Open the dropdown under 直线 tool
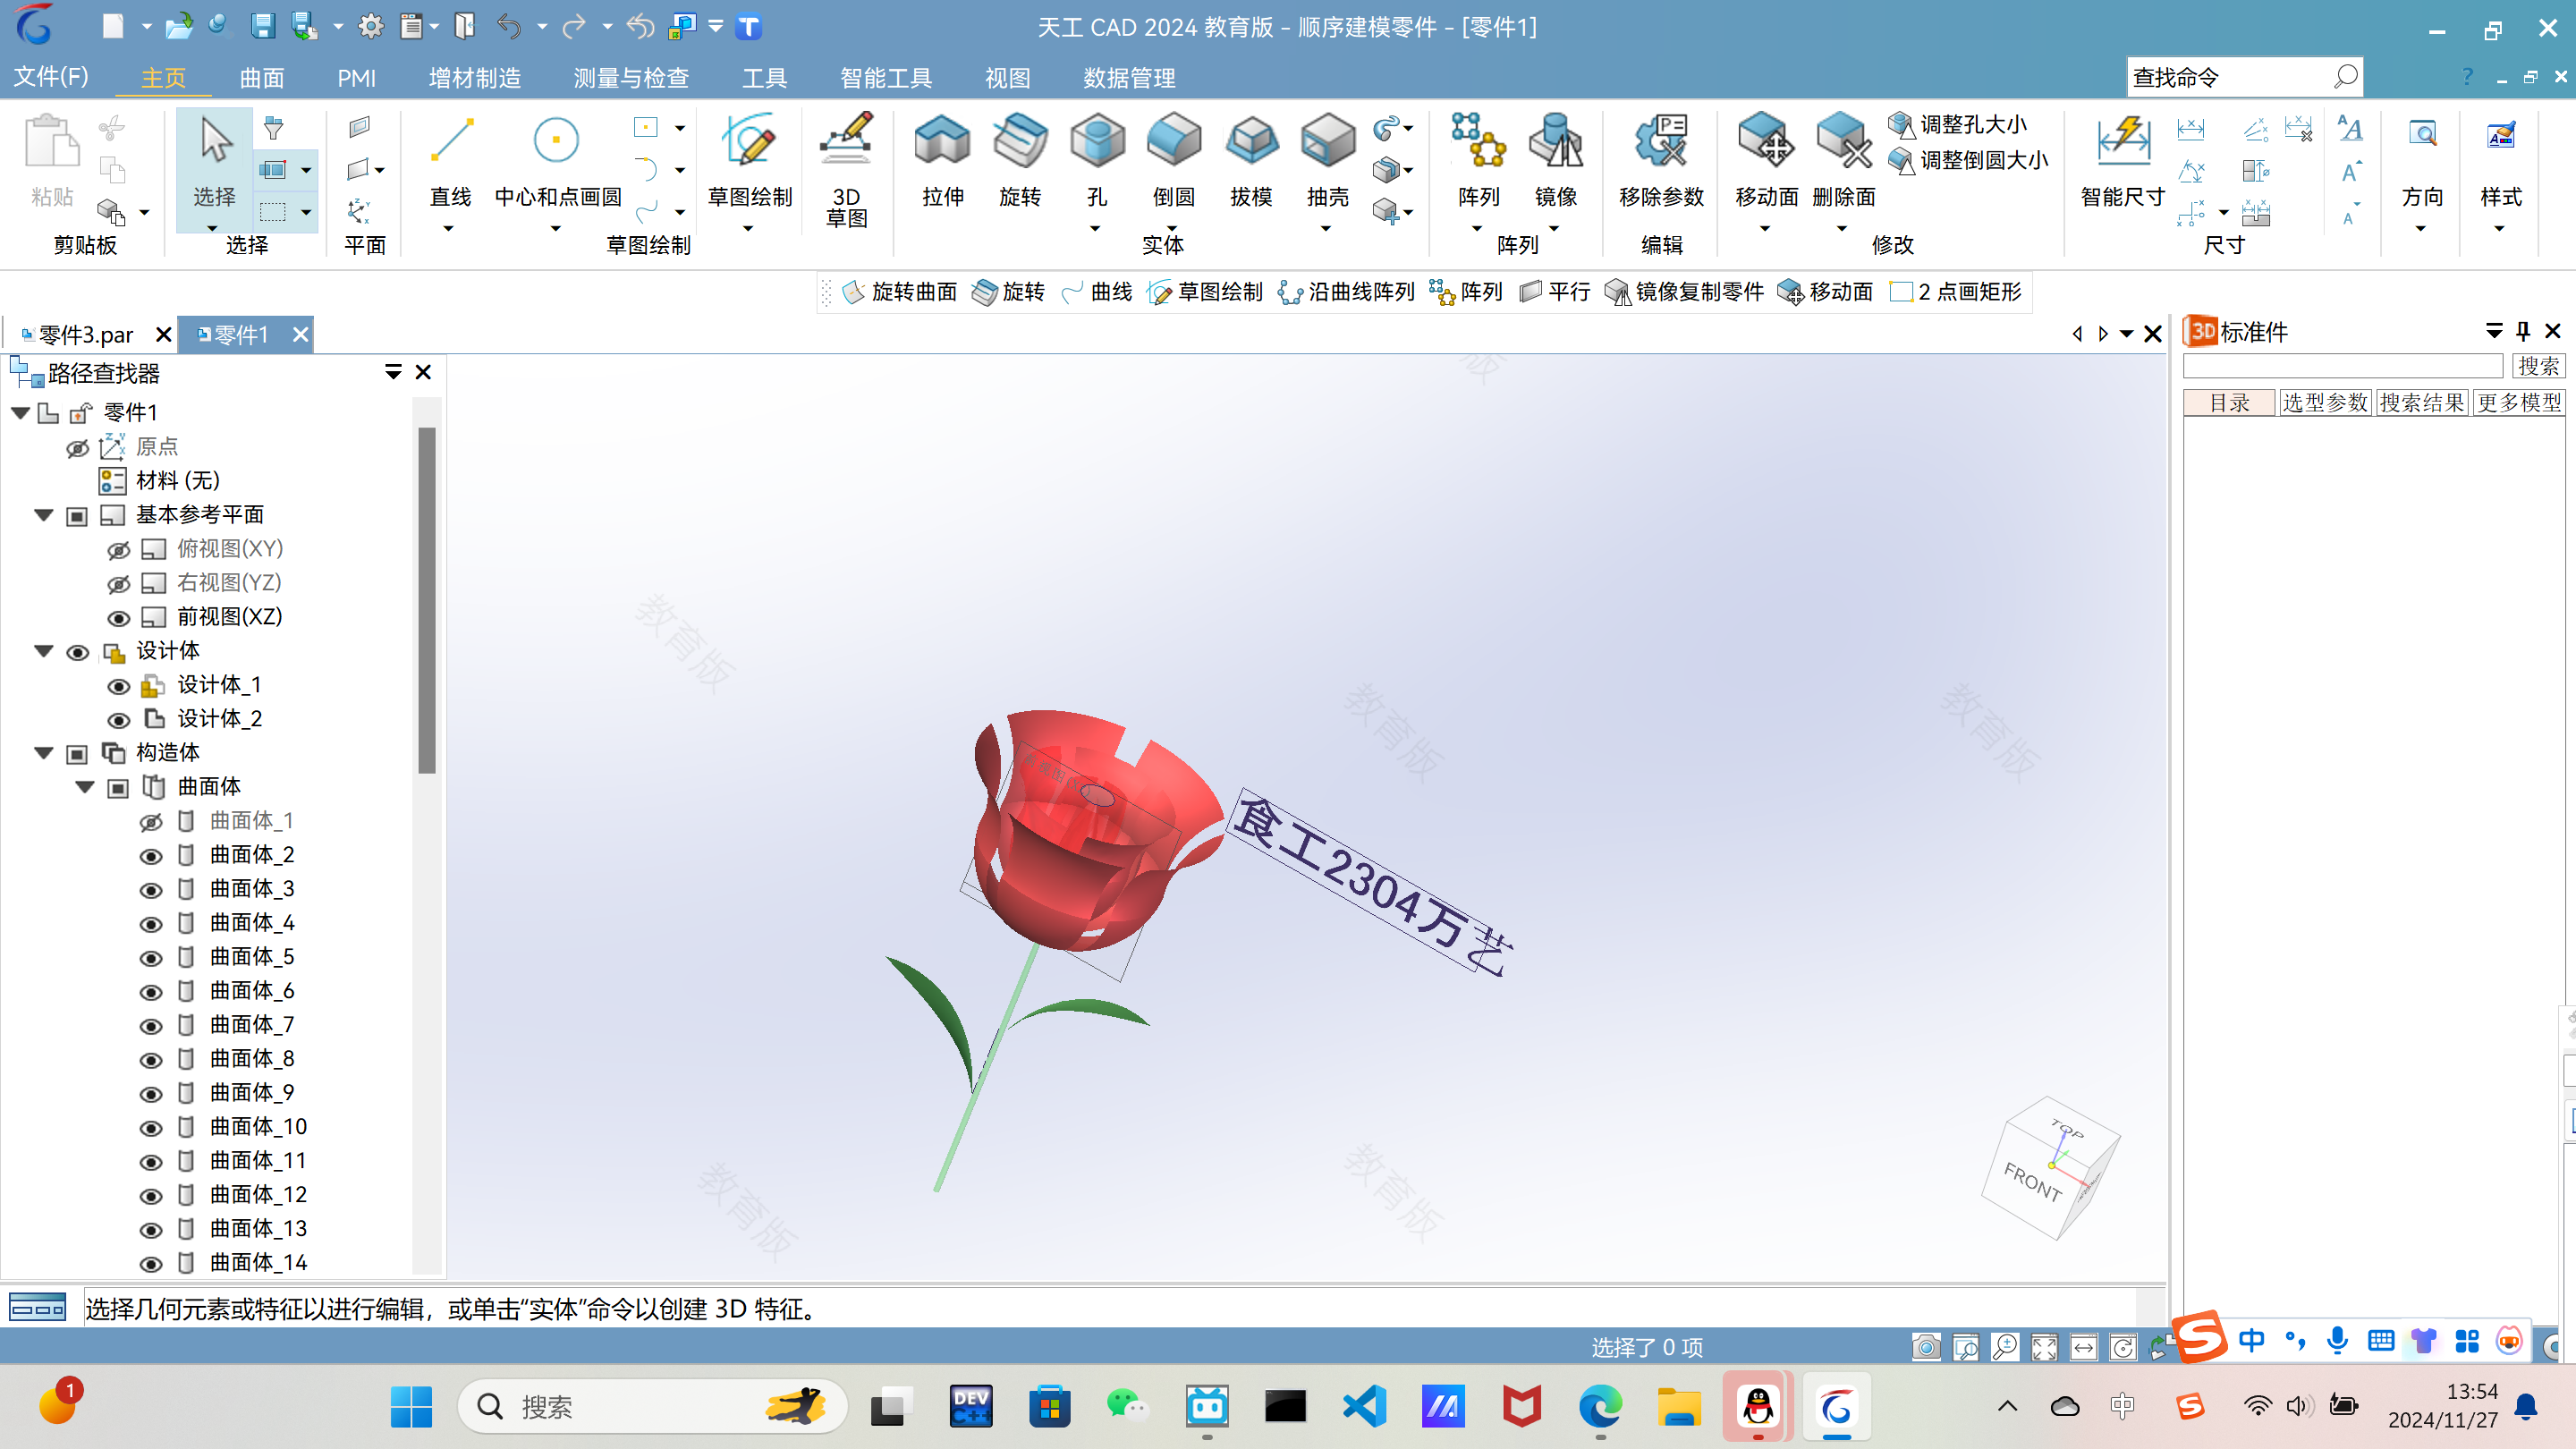The image size is (2576, 1449). [x=448, y=229]
